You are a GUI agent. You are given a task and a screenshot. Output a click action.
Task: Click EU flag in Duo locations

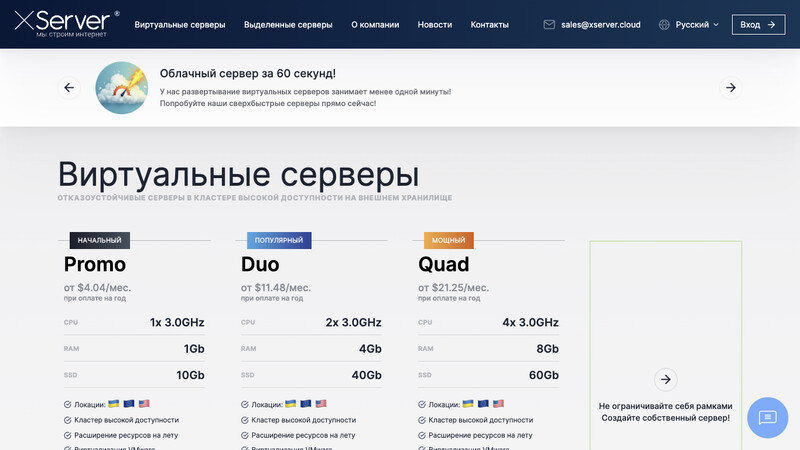(306, 404)
